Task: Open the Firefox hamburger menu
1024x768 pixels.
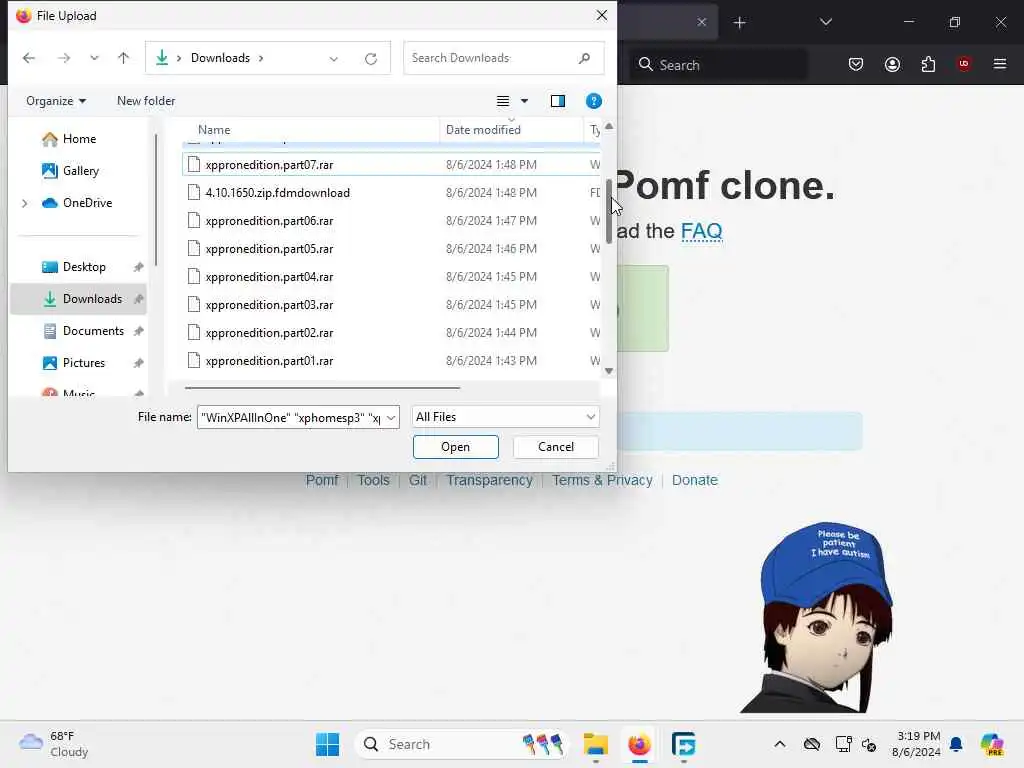Action: (x=1000, y=64)
